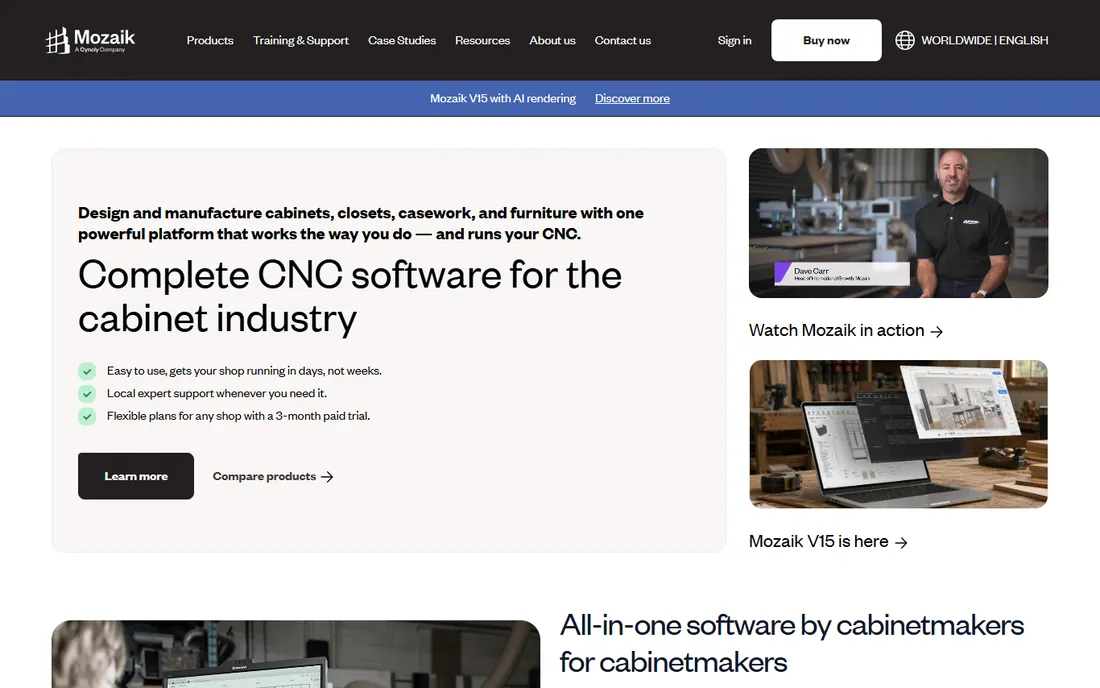Click the Mozaik V15 with AI rendering text
The width and height of the screenshot is (1100, 688).
click(502, 98)
